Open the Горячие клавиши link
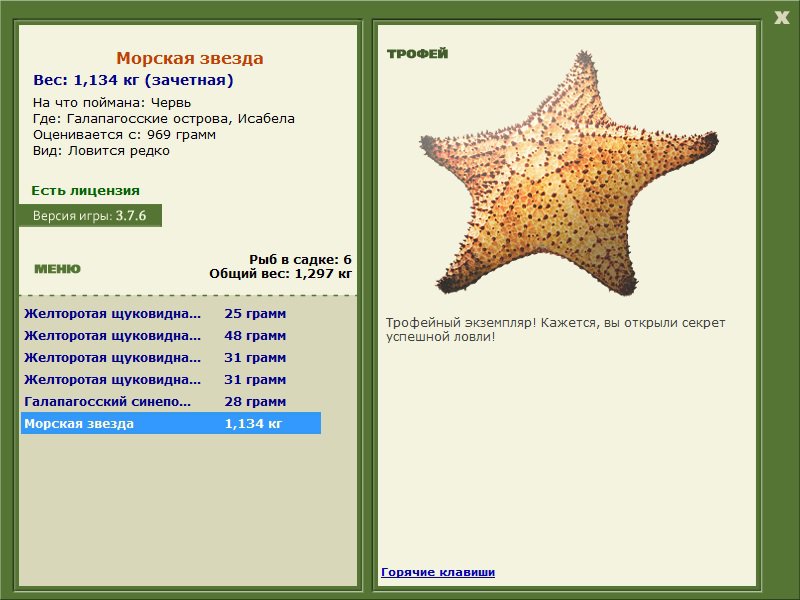This screenshot has height=600, width=800. (x=438, y=572)
